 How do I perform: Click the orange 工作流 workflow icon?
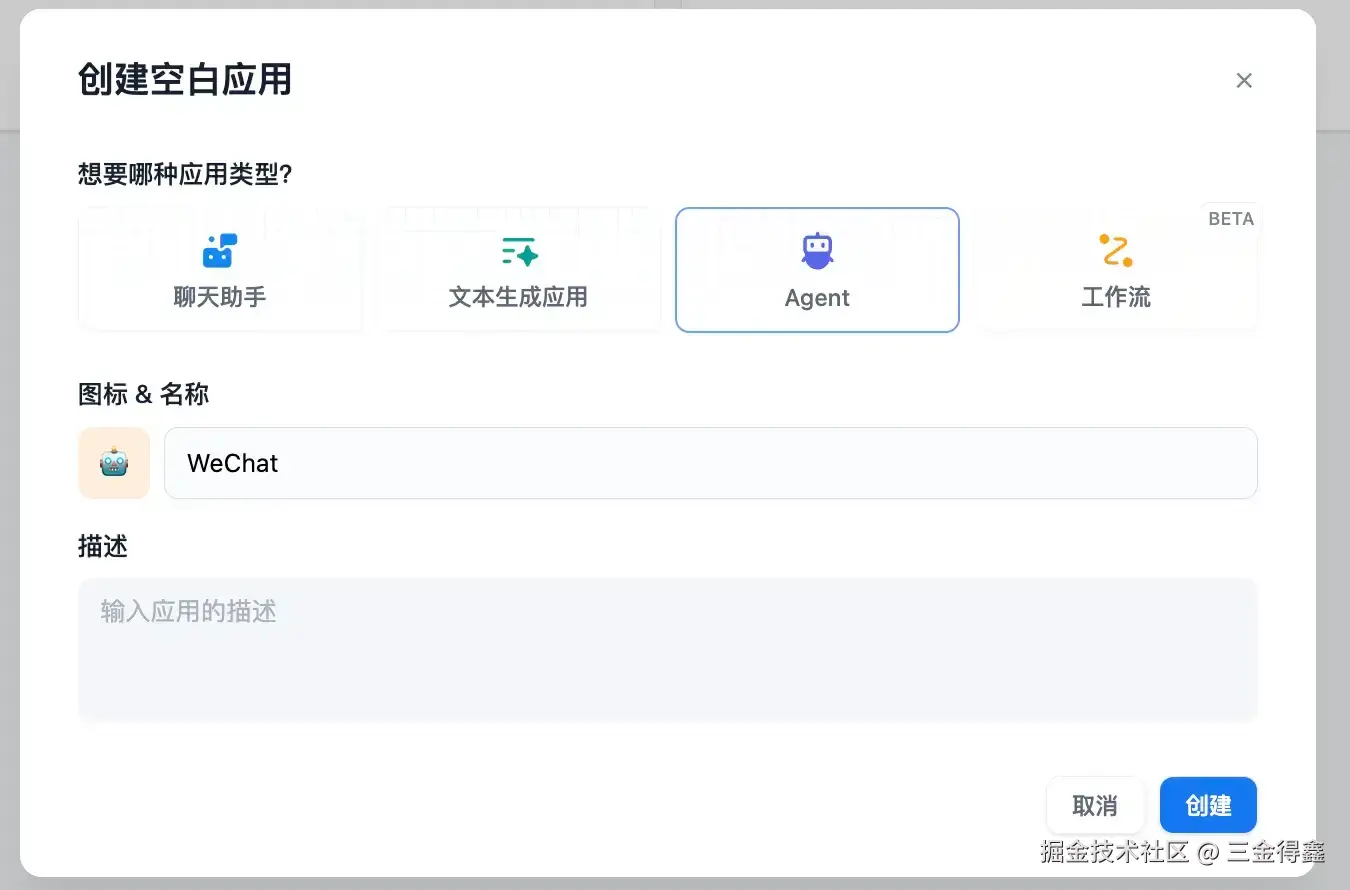click(x=1116, y=250)
